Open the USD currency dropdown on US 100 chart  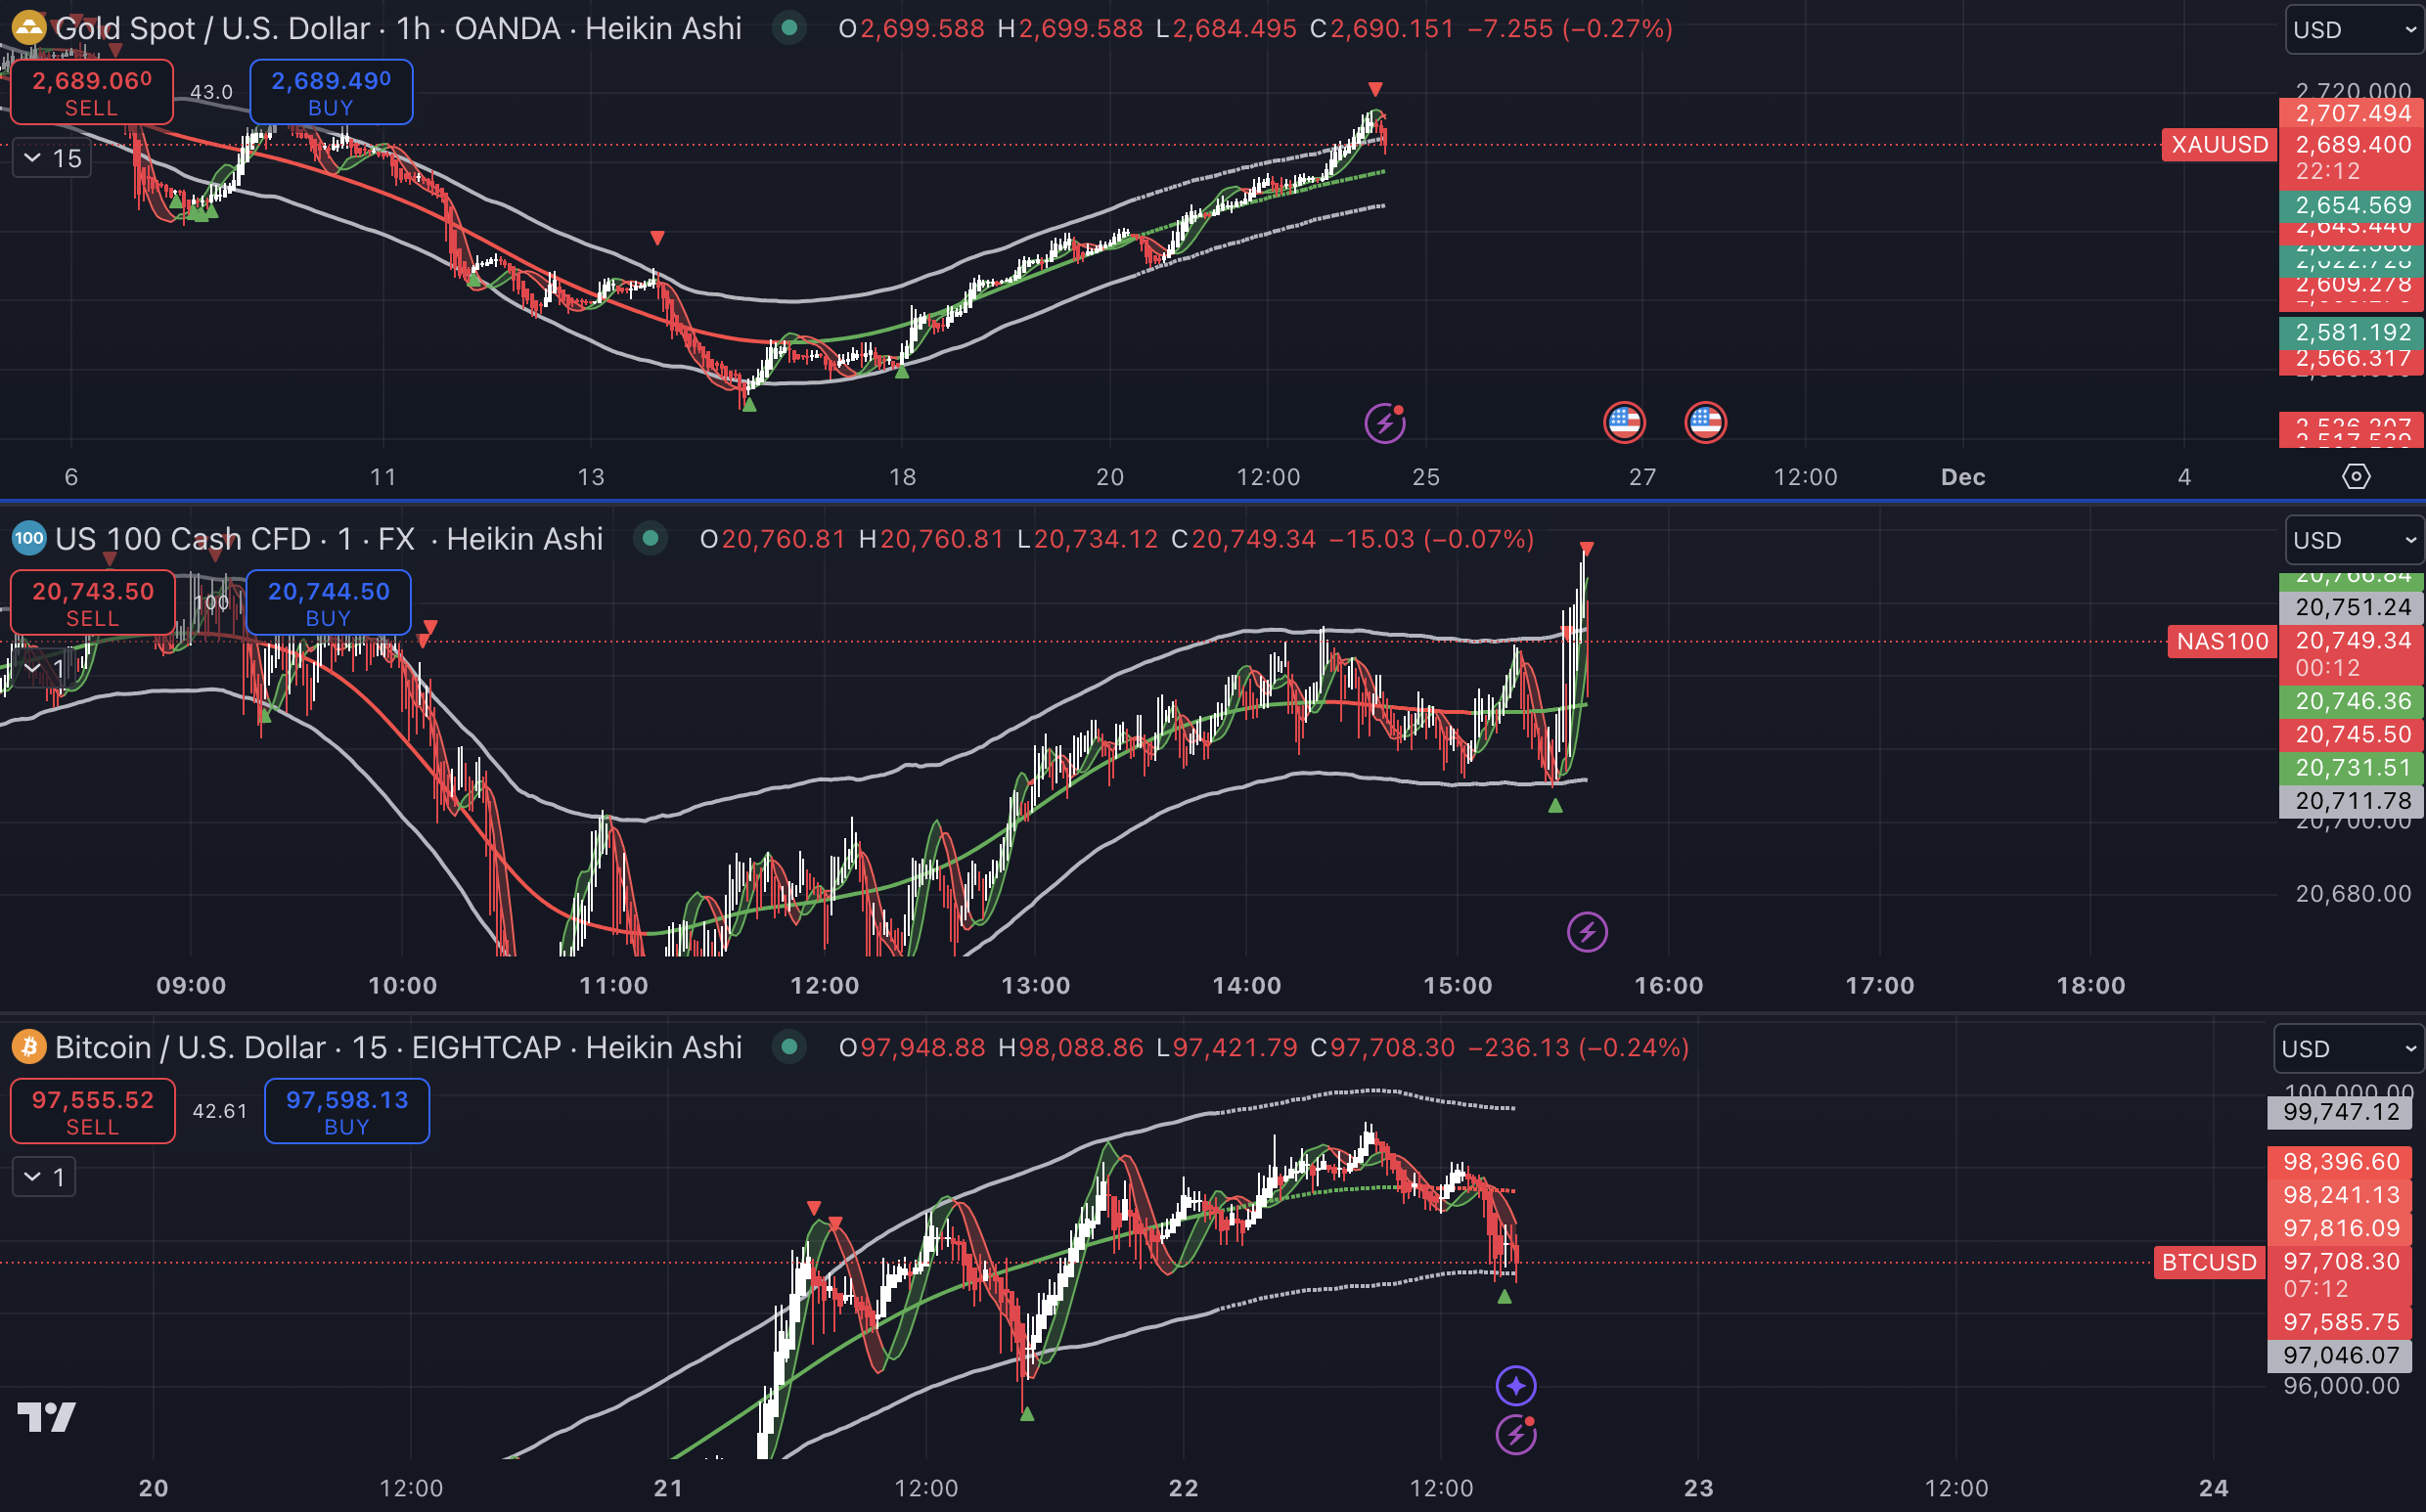point(2354,540)
